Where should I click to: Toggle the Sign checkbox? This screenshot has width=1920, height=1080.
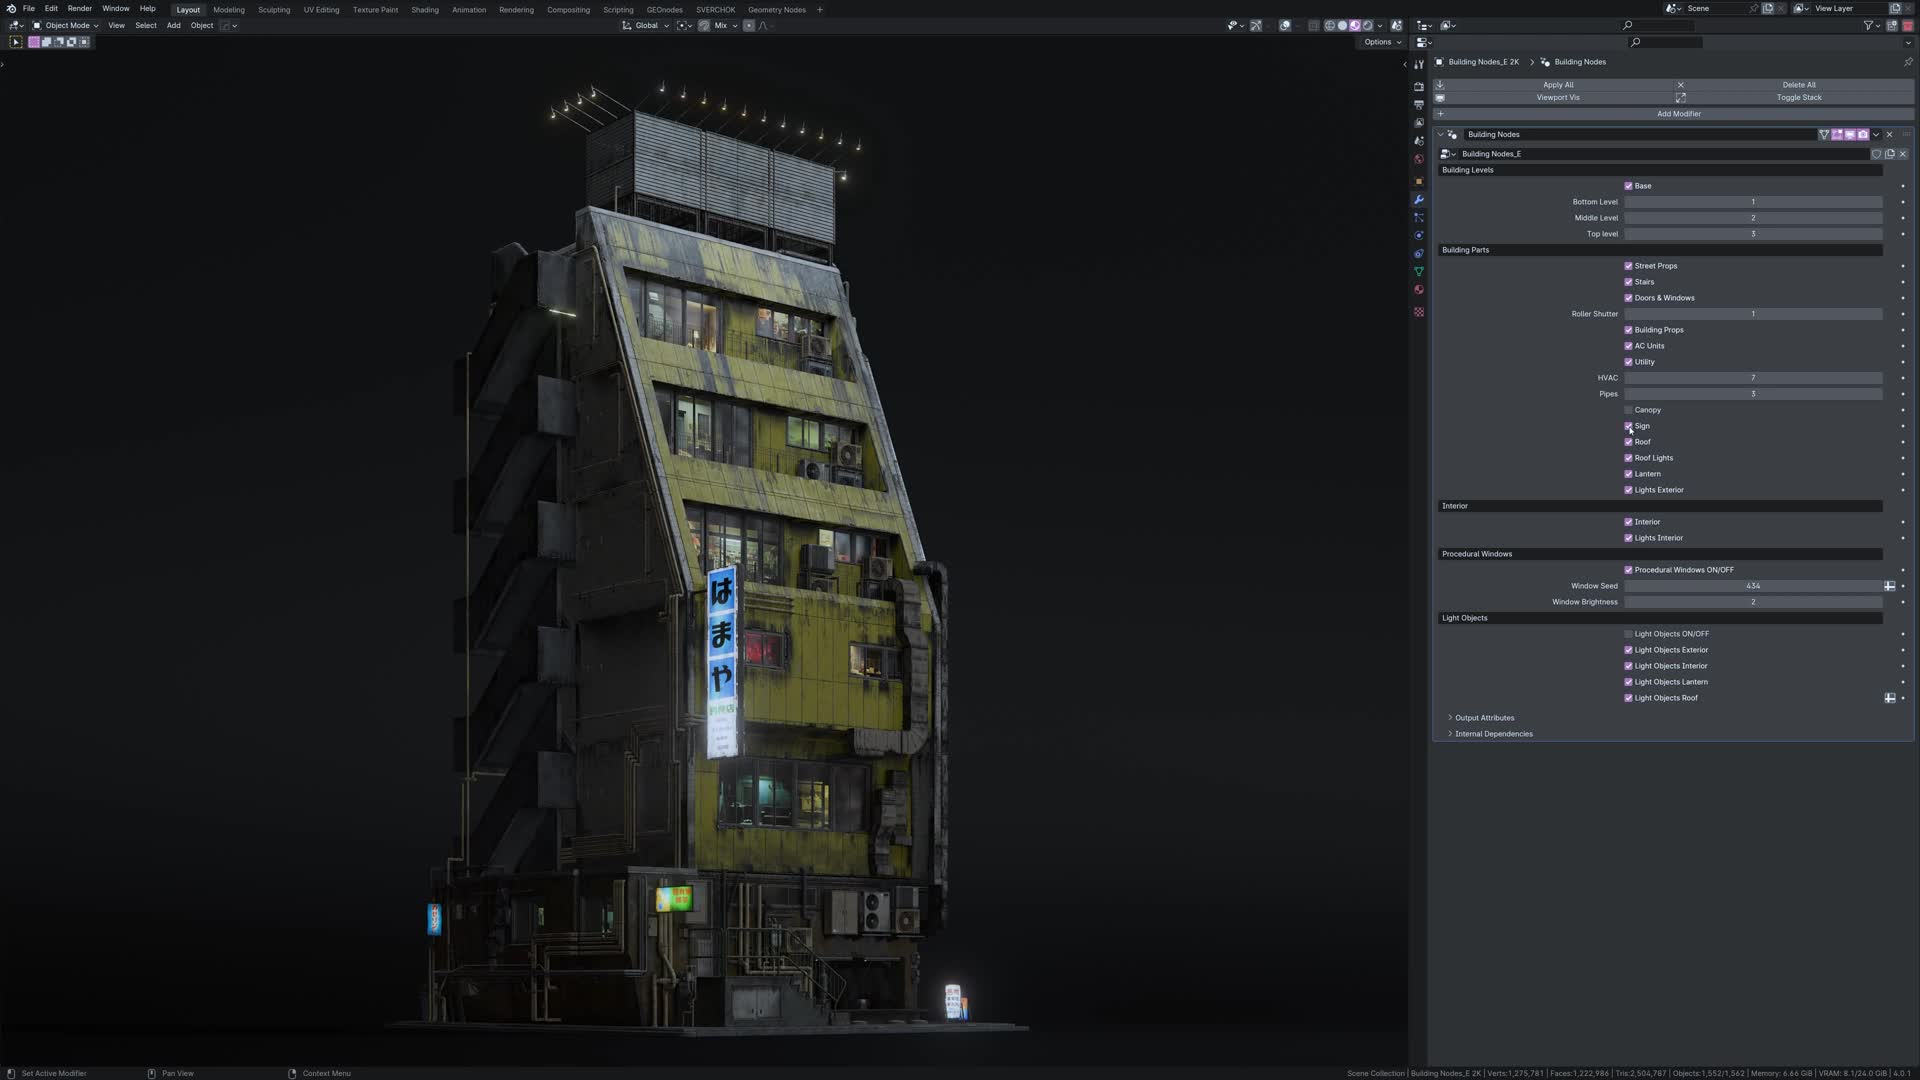[x=1628, y=426]
